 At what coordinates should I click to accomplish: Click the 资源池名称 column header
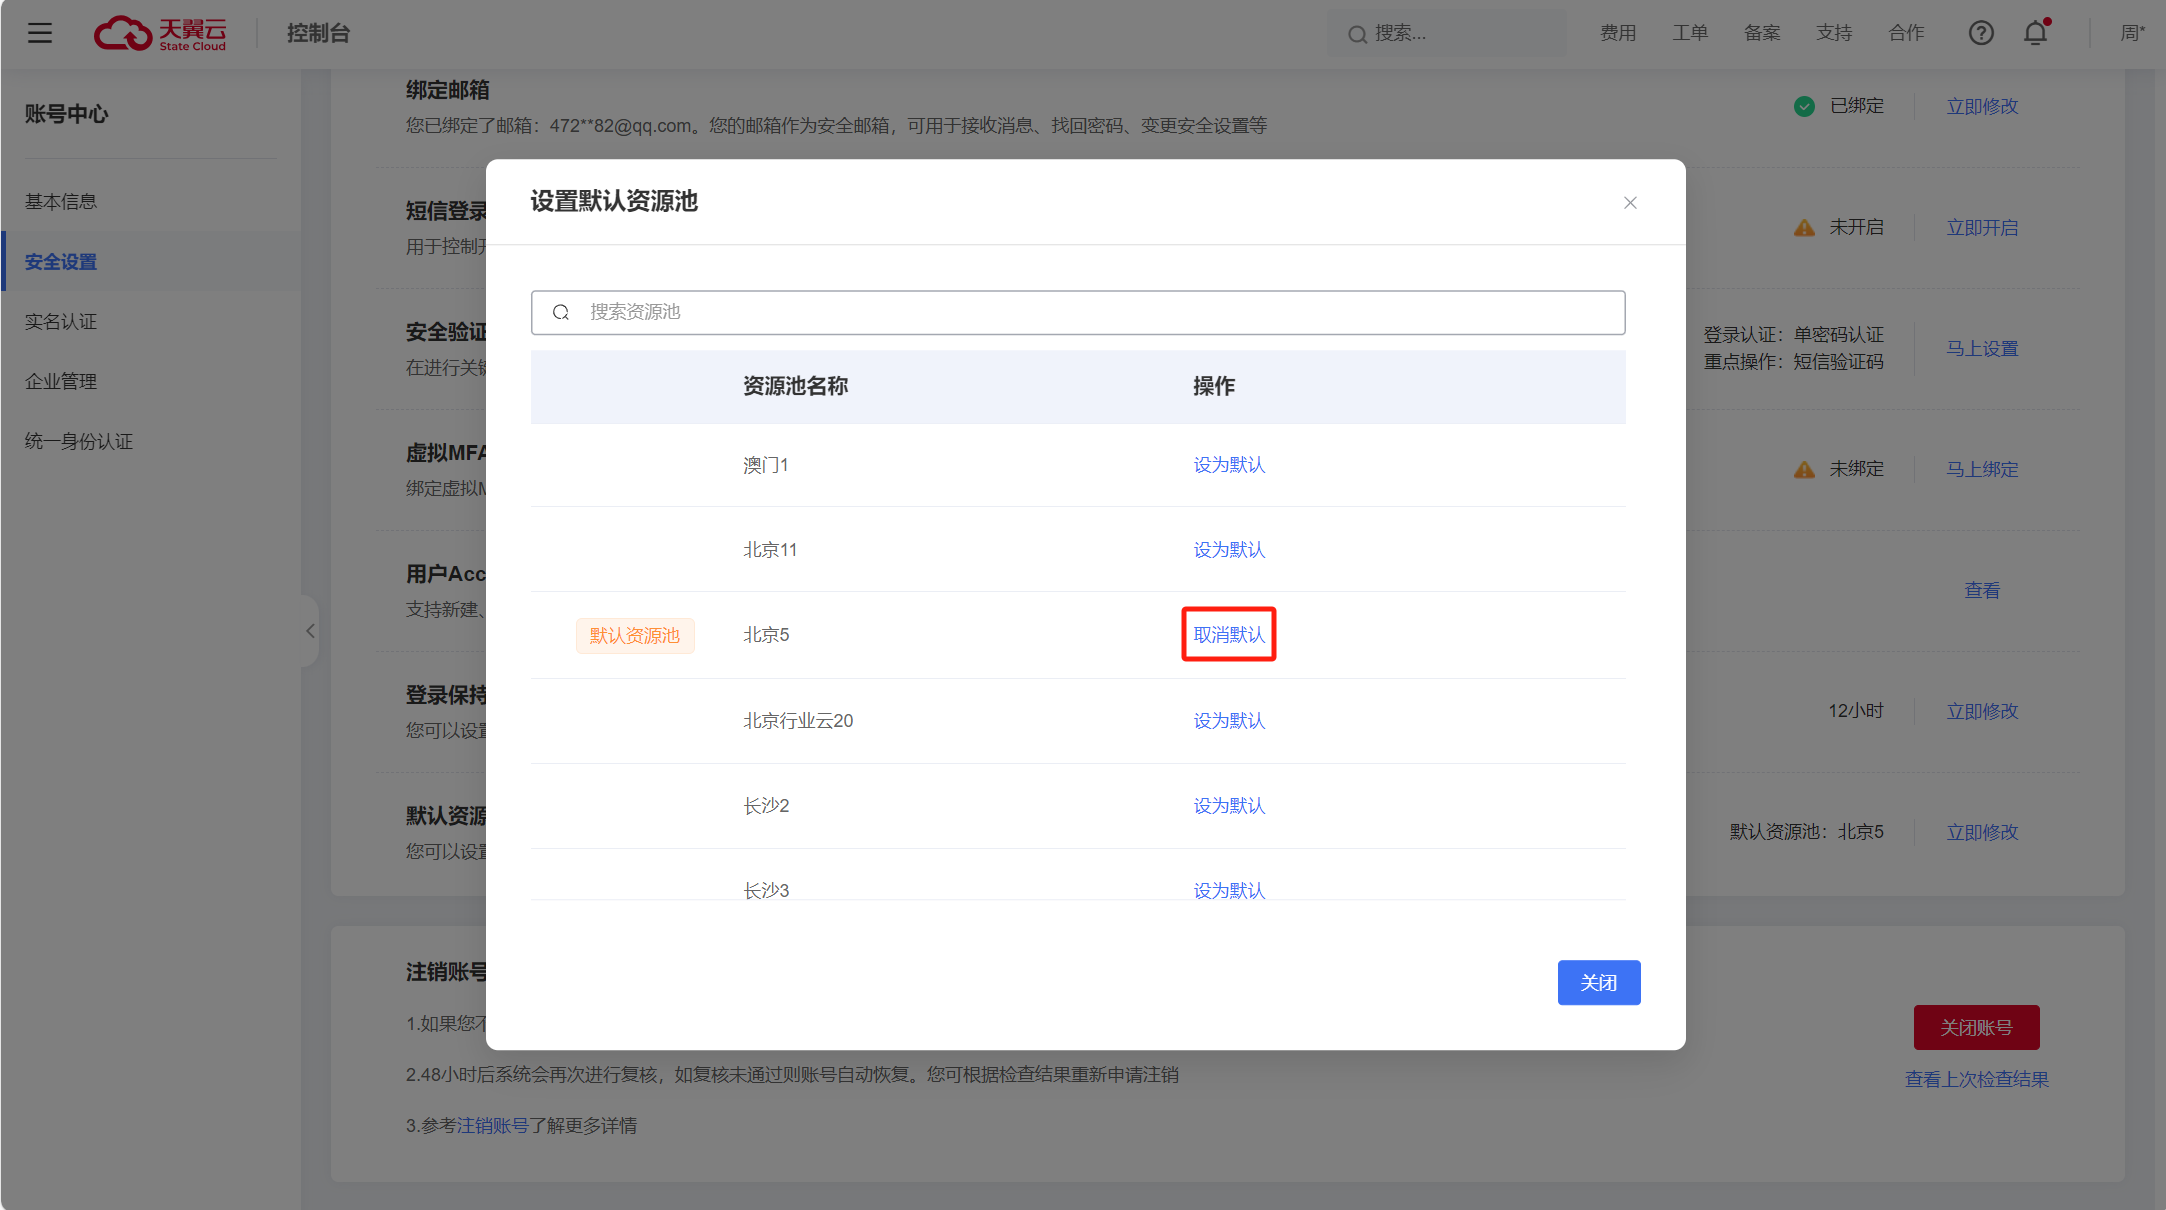pyautogui.click(x=795, y=386)
